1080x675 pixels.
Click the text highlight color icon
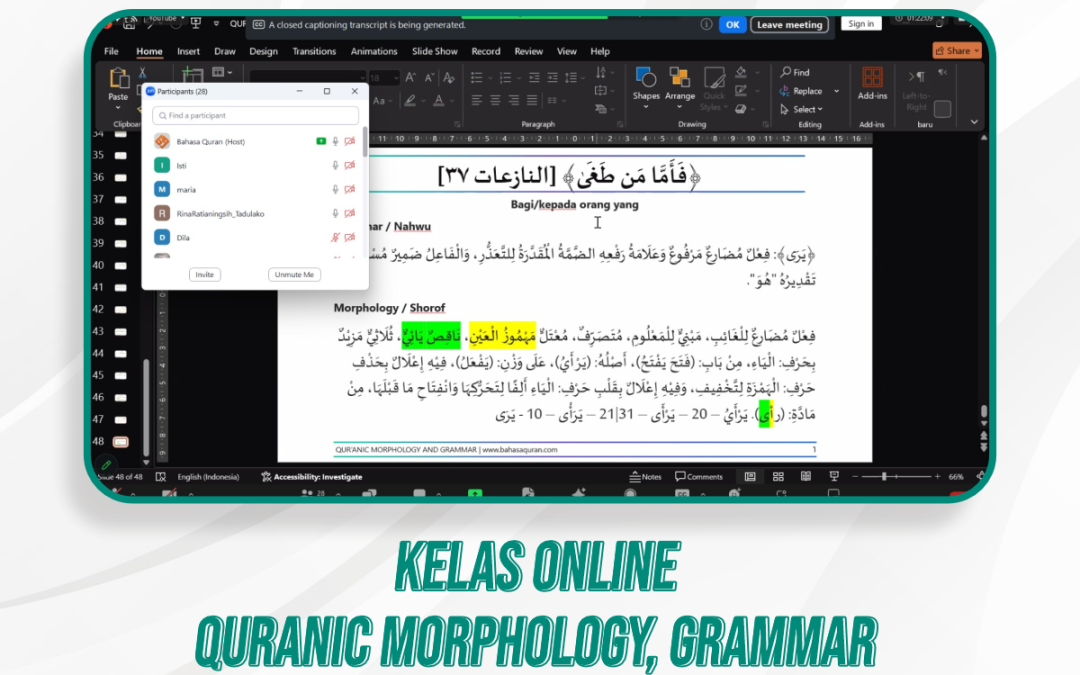click(x=411, y=101)
